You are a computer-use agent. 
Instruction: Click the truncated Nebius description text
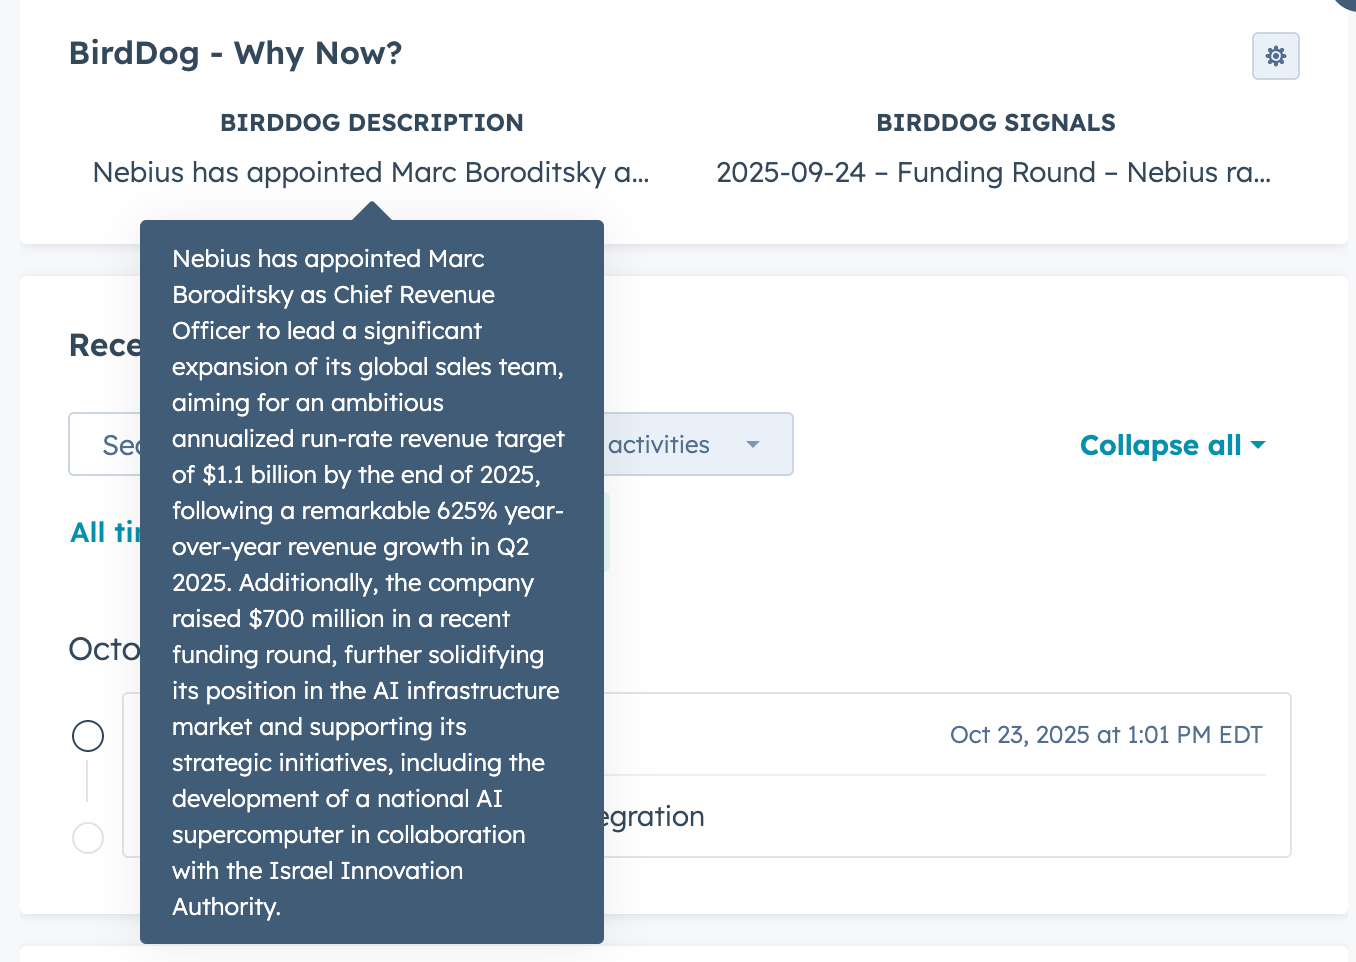[371, 173]
